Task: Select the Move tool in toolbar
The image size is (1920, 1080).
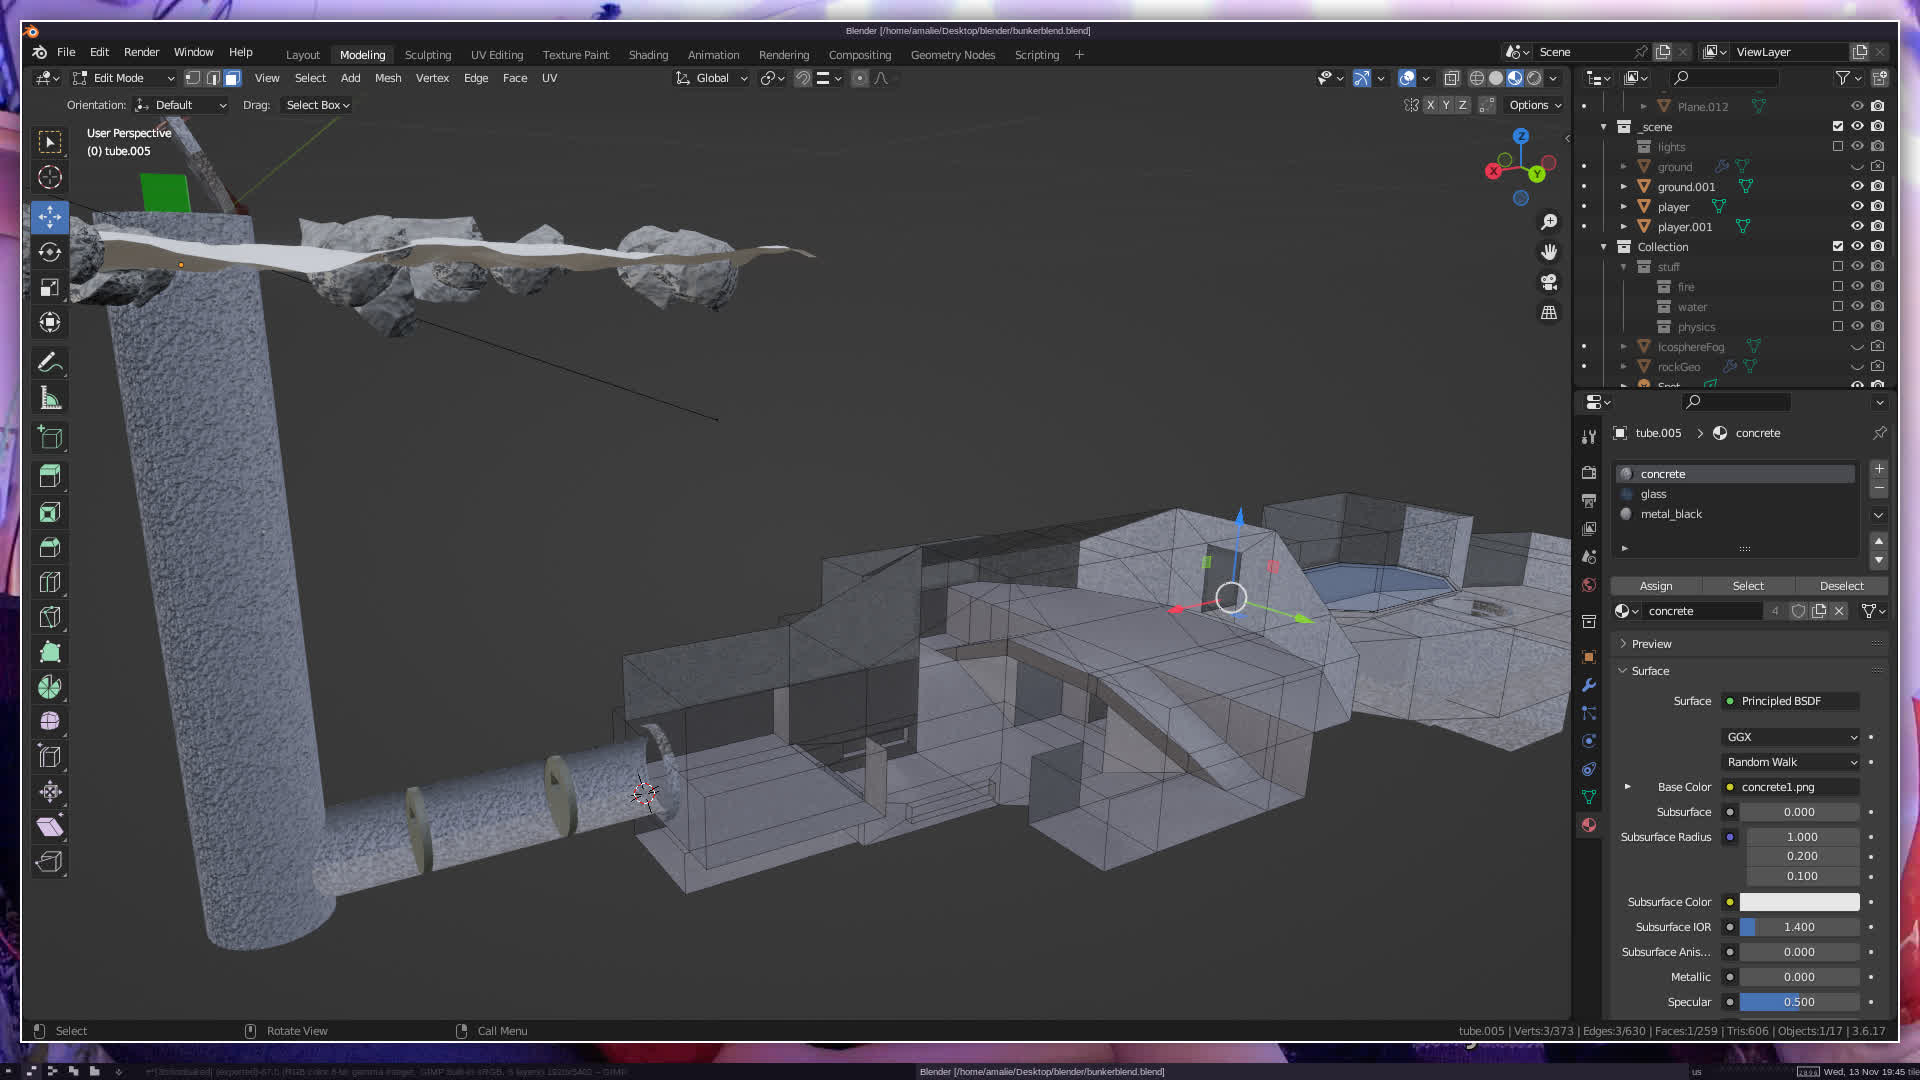Action: (50, 216)
